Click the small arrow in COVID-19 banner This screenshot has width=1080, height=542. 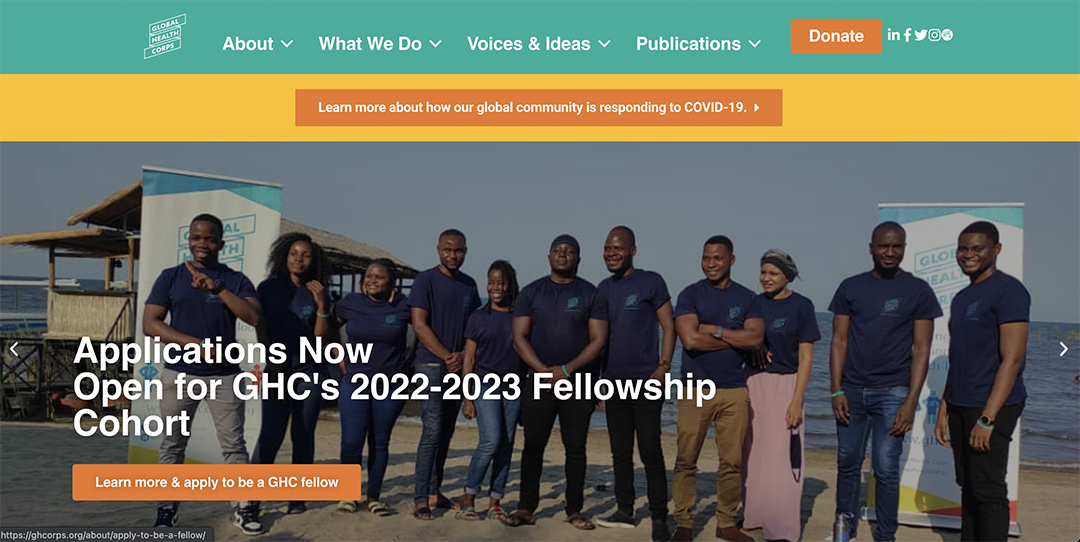[757, 108]
